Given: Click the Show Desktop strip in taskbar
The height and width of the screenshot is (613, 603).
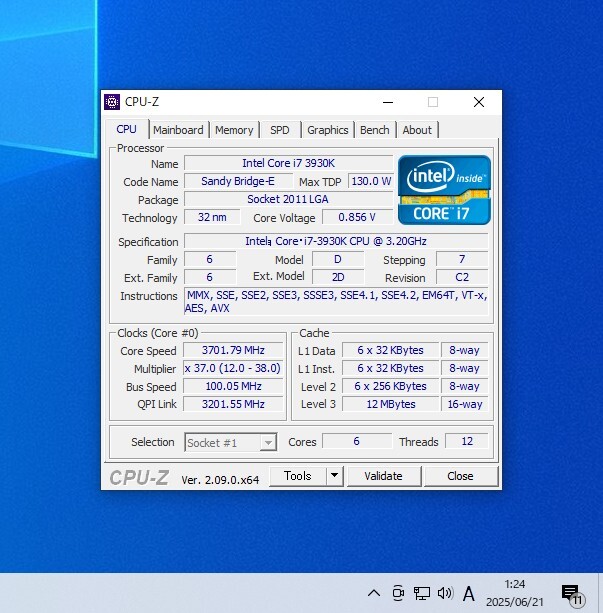Looking at the screenshot, I should 600,593.
